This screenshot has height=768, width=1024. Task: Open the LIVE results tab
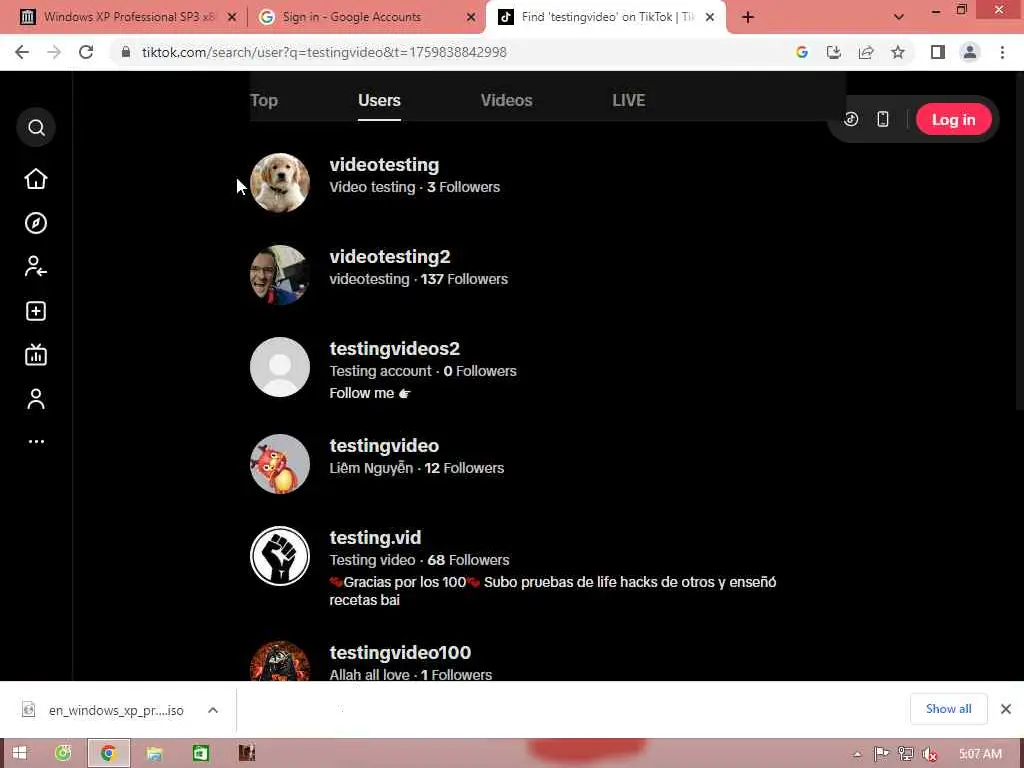coord(628,100)
